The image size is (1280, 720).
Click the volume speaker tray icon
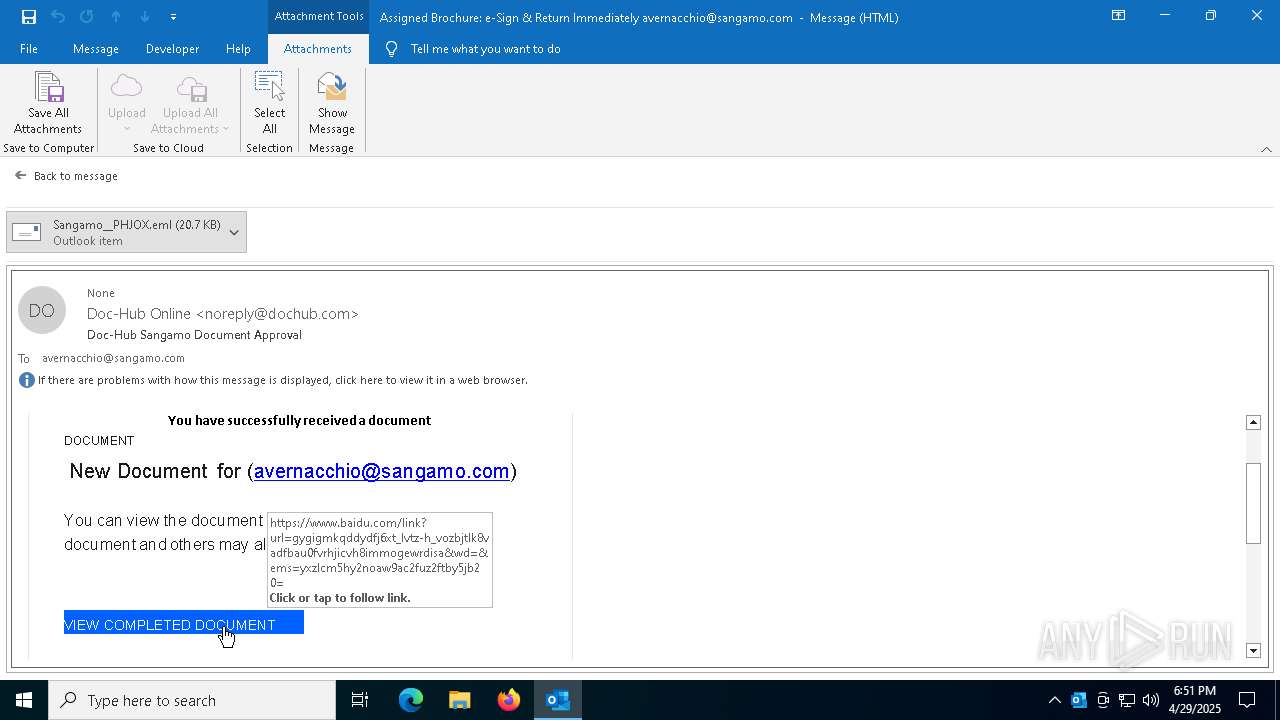1151,700
